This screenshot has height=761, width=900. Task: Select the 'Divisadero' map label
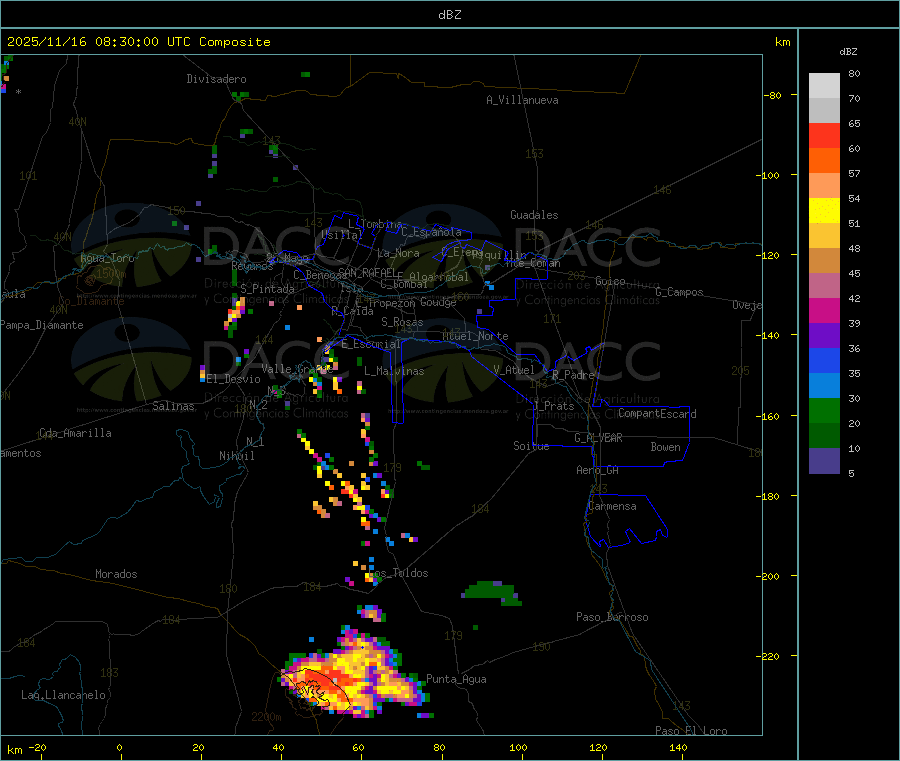coord(216,79)
